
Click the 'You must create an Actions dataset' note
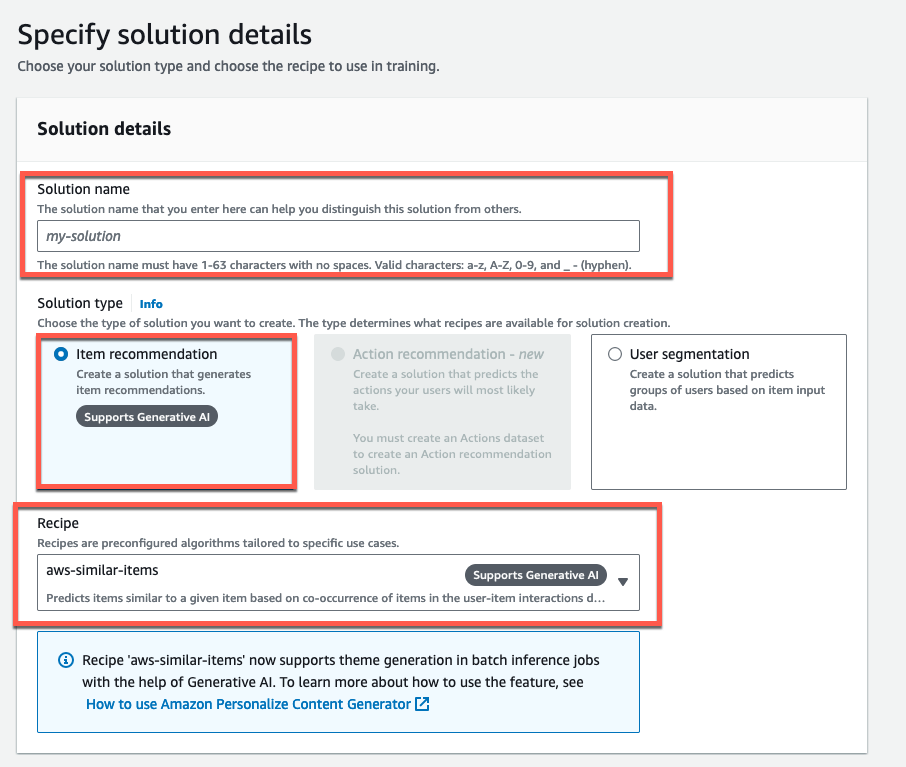click(x=452, y=454)
